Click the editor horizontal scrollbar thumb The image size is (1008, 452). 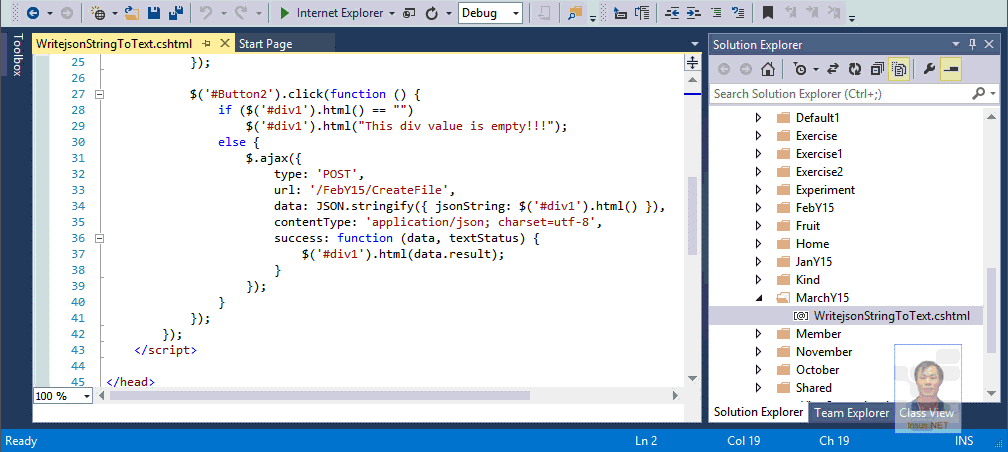pyautogui.click(x=320, y=395)
